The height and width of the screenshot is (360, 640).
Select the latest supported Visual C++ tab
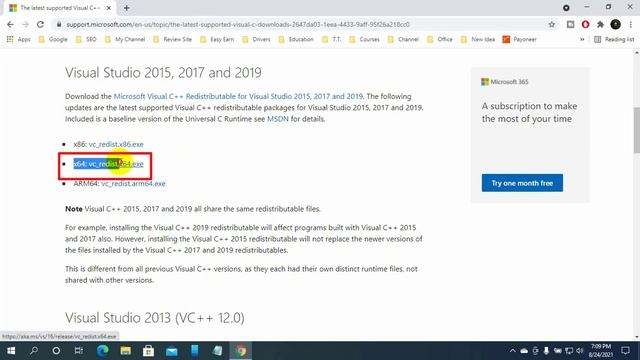60,8
